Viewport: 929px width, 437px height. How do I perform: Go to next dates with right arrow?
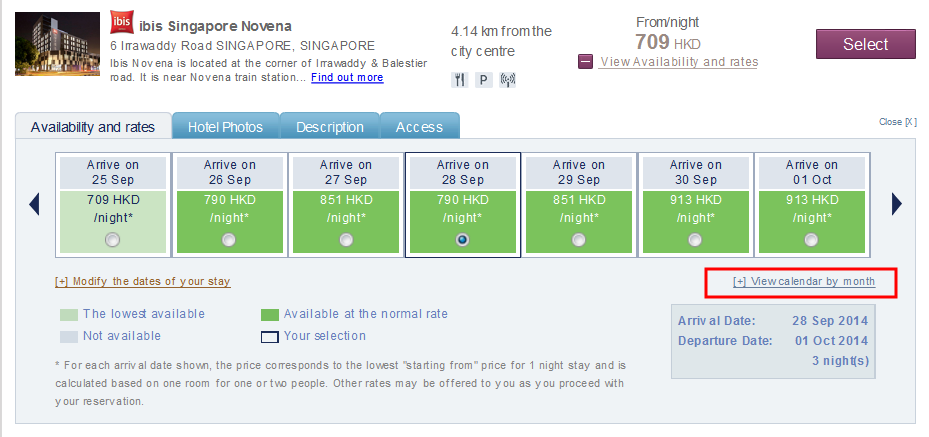[896, 204]
